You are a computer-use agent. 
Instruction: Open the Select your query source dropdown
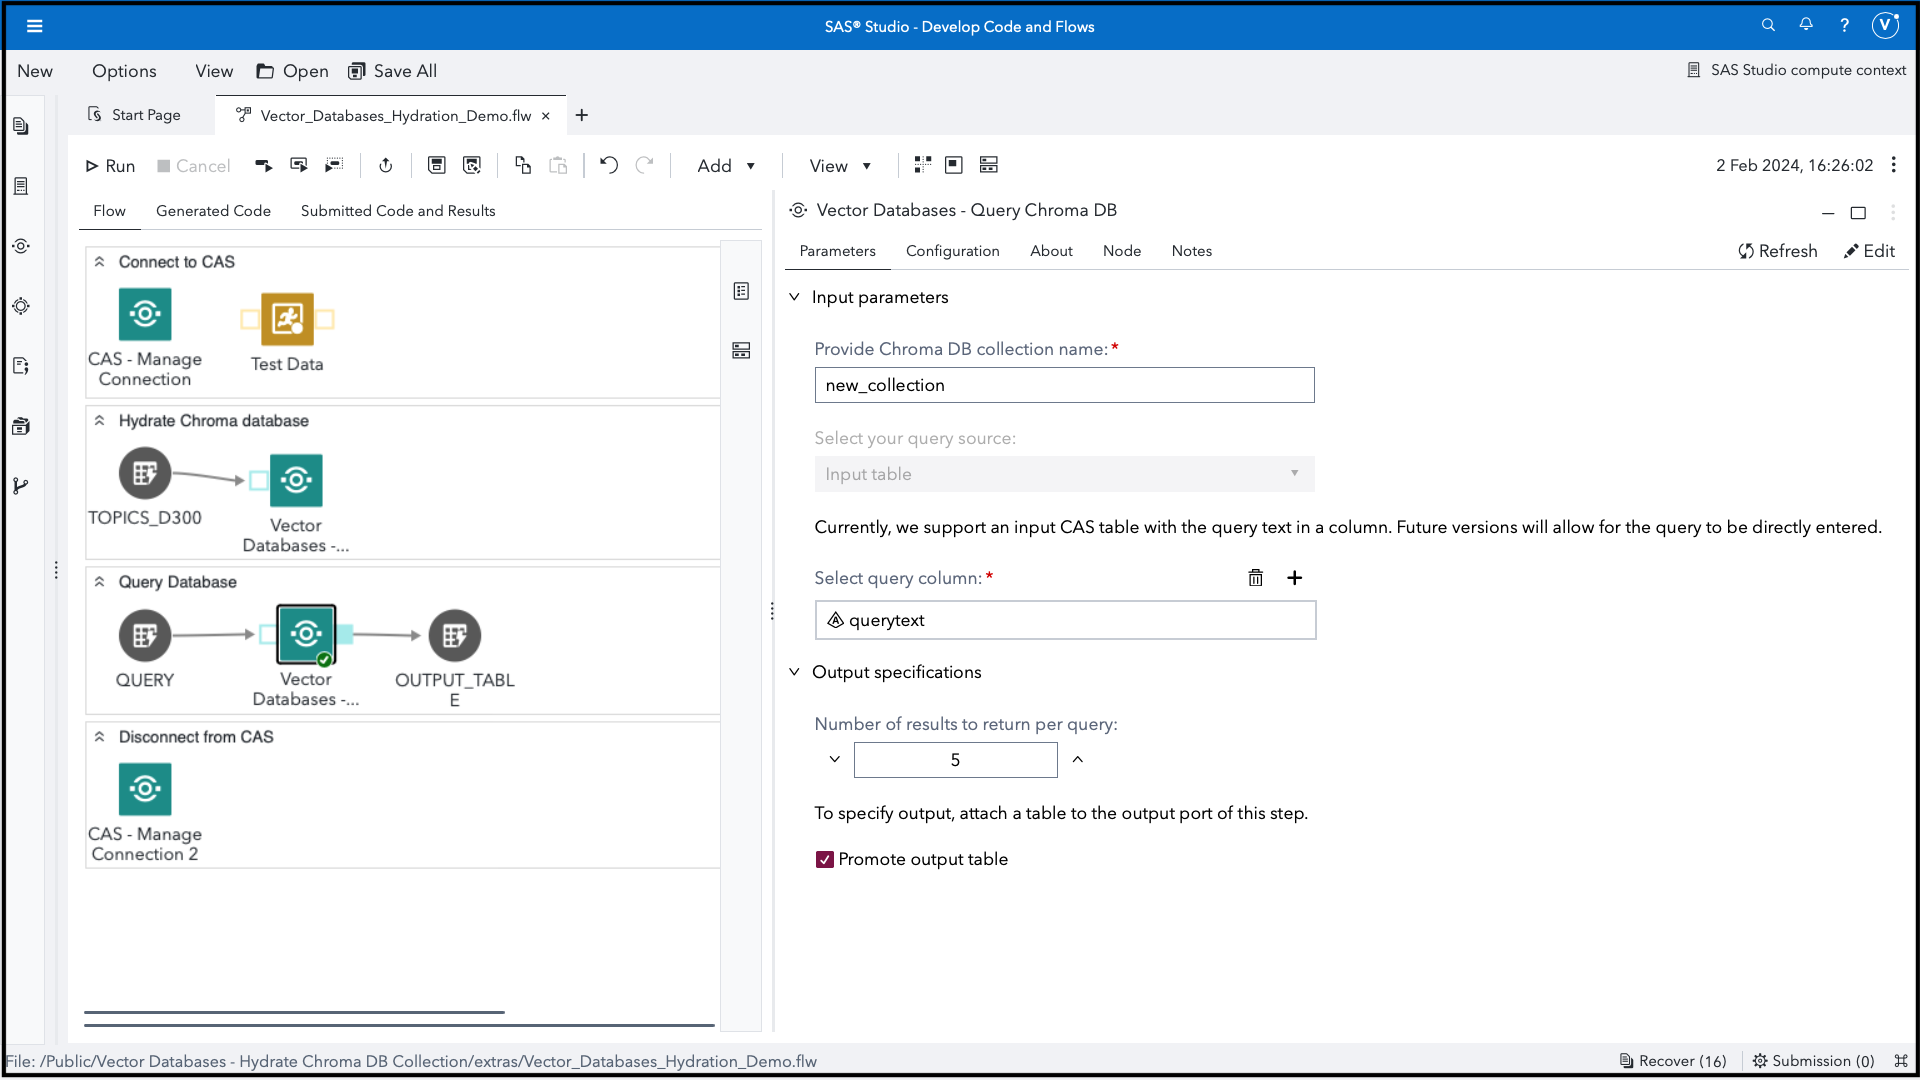point(1064,474)
